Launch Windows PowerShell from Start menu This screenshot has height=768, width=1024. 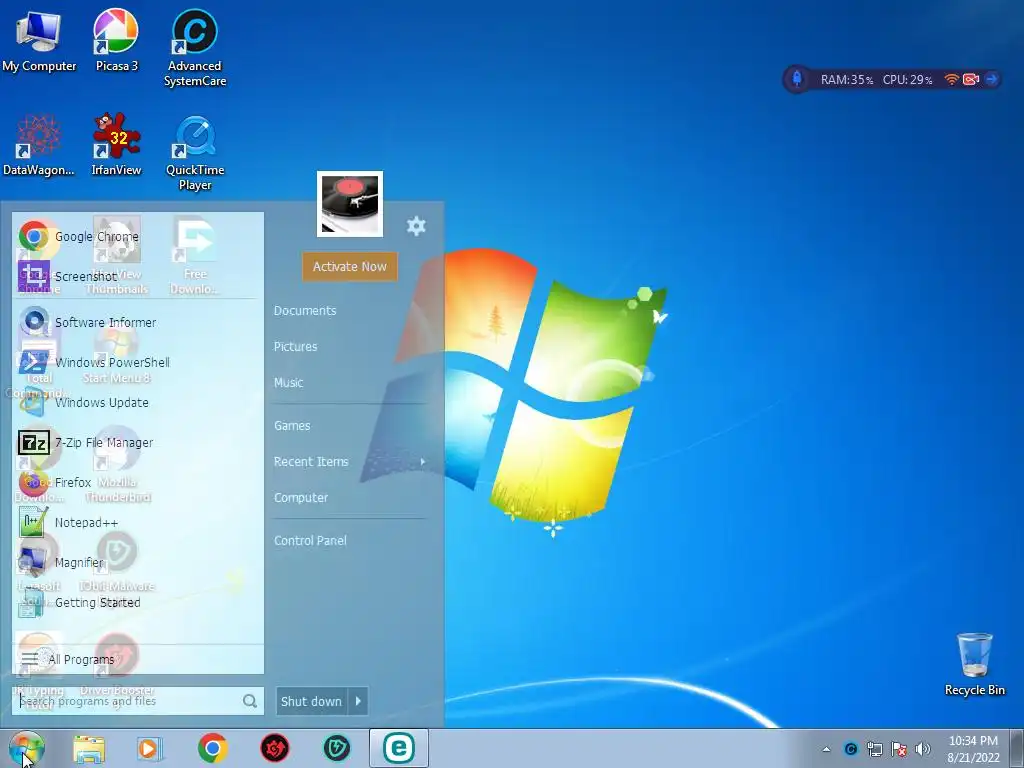coord(138,362)
